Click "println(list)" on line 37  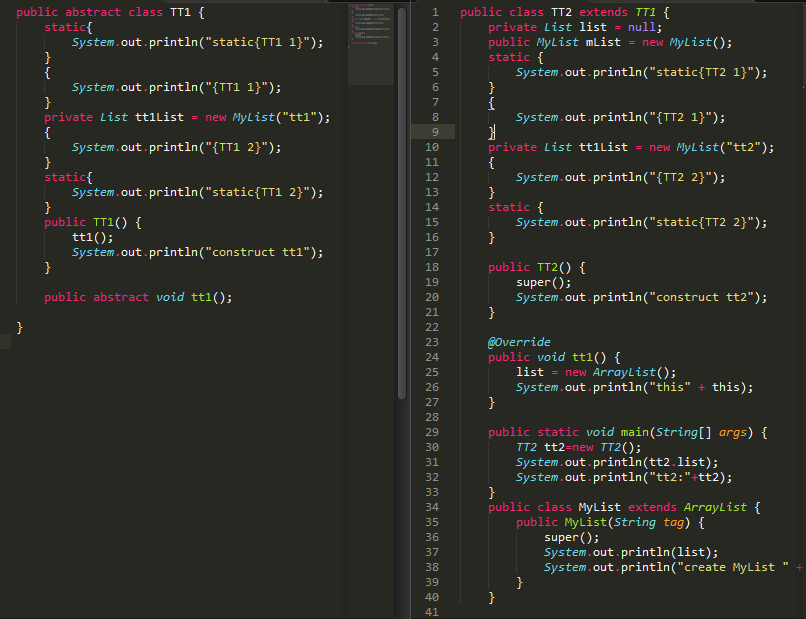666,552
